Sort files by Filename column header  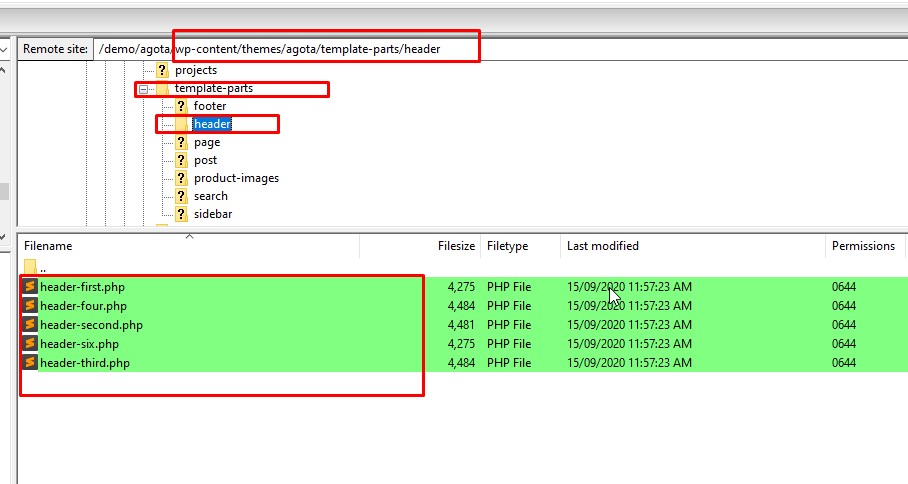[x=48, y=246]
